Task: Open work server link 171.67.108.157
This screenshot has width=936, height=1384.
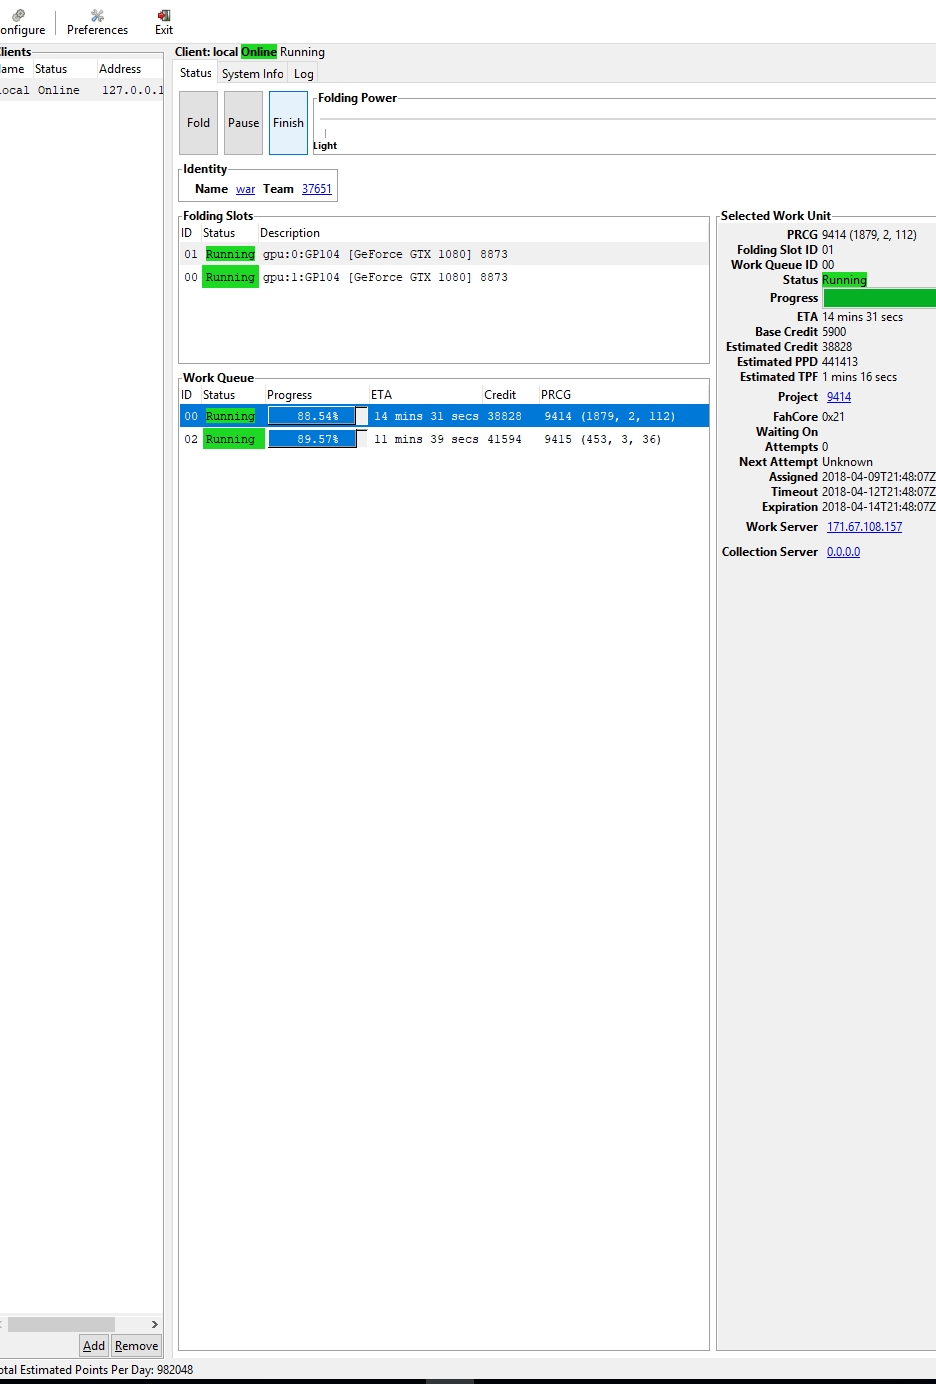Action: point(864,527)
